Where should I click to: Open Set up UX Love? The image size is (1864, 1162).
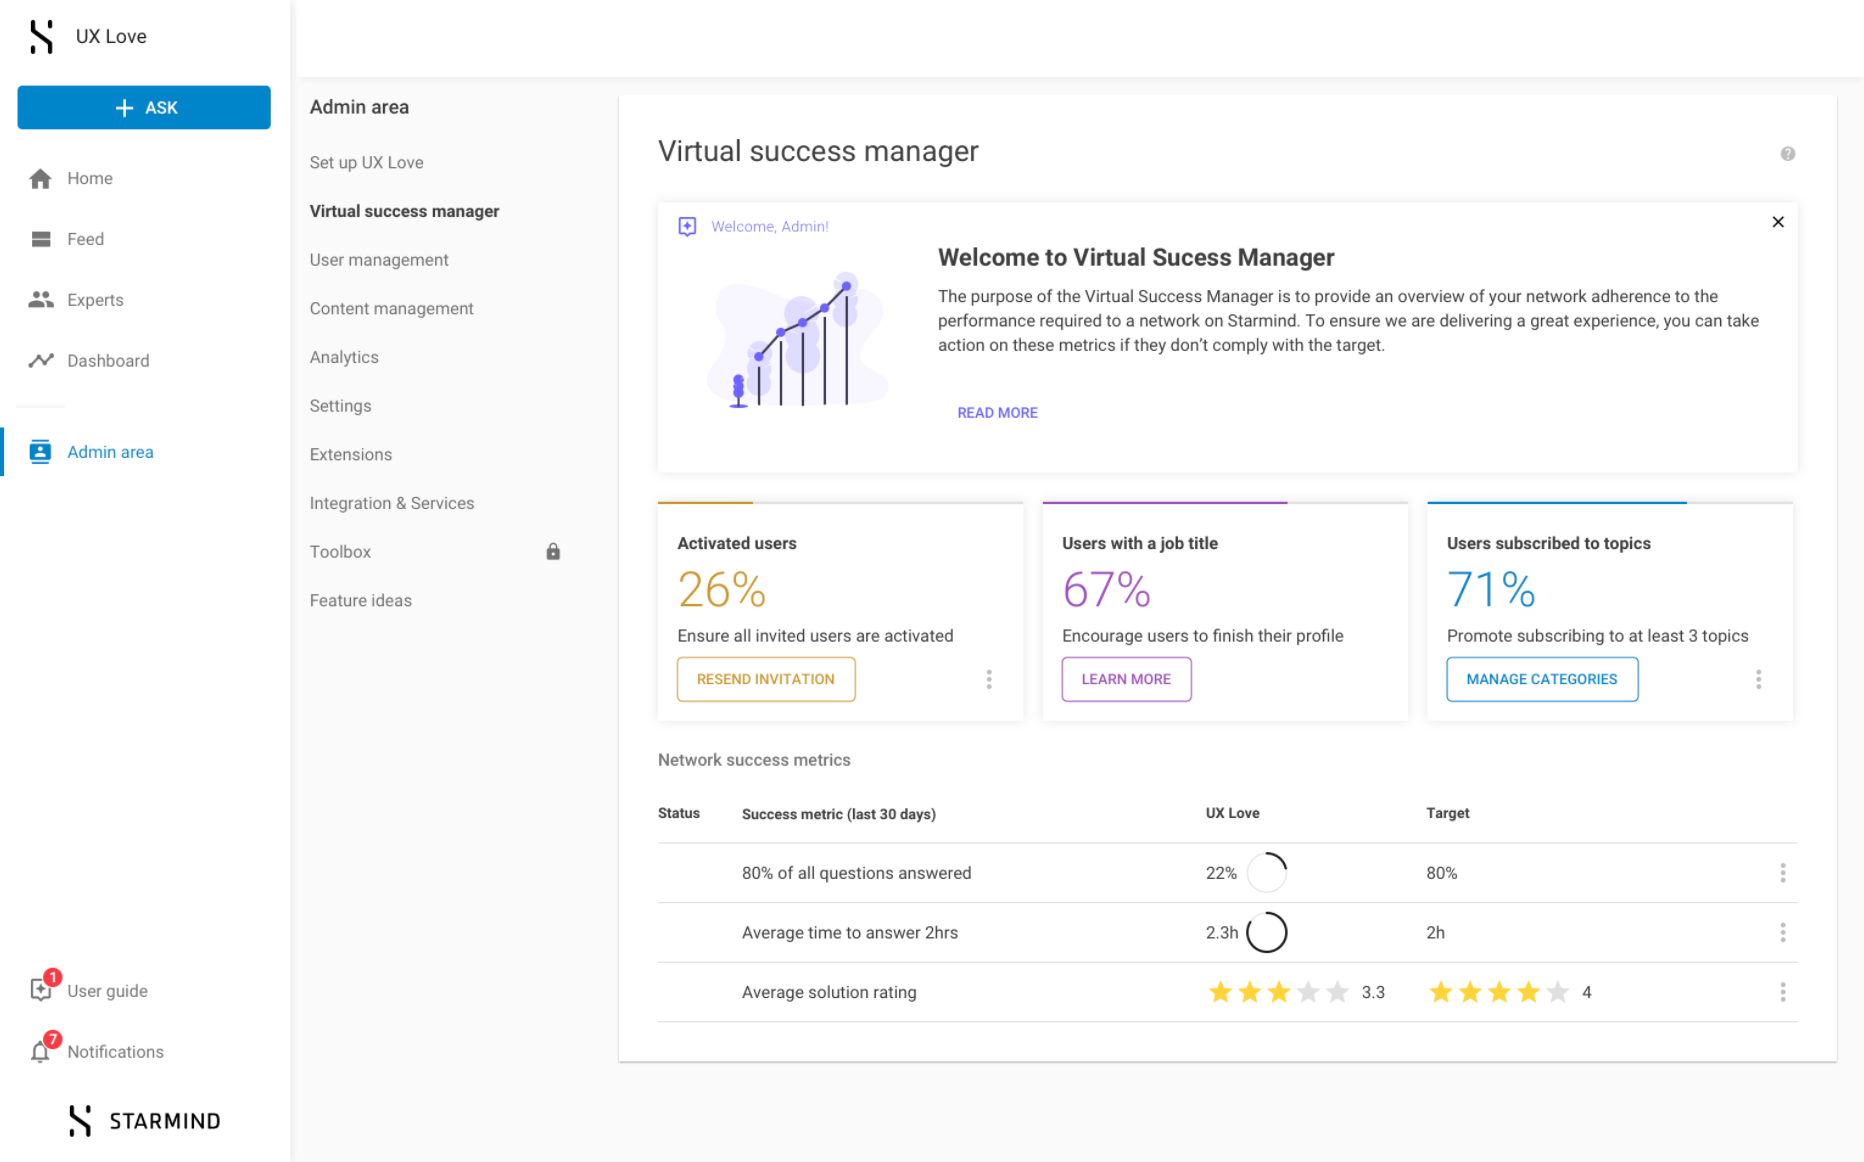367,162
